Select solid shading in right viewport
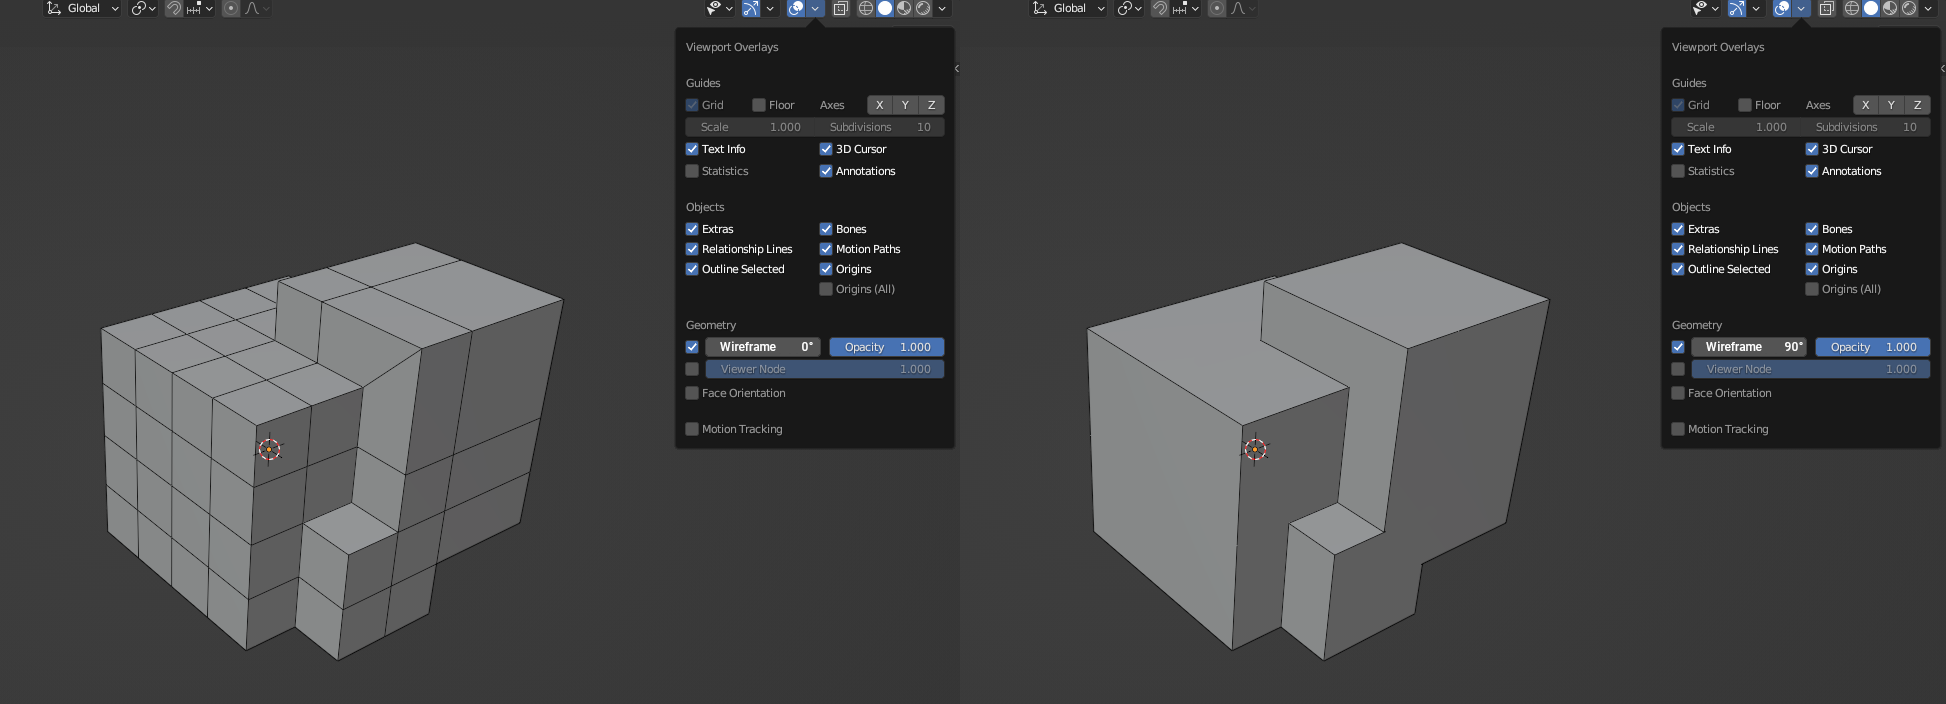 pyautogui.click(x=1871, y=8)
